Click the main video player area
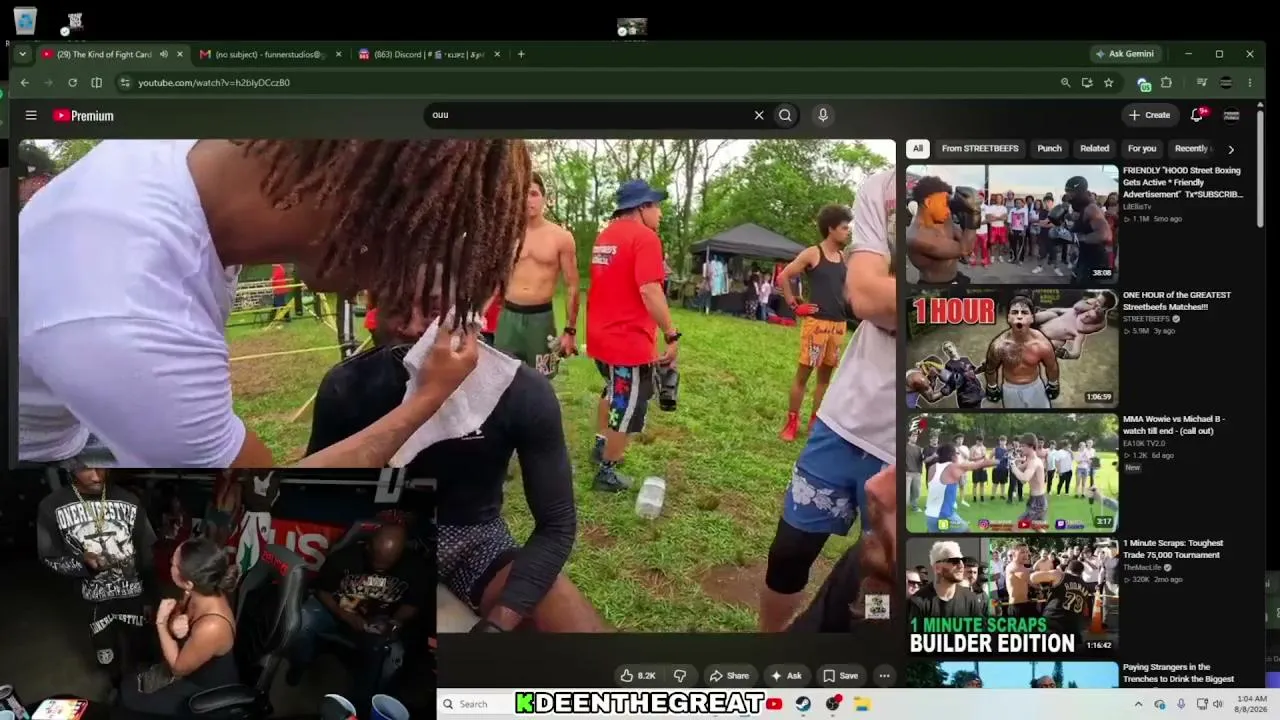 click(456, 385)
